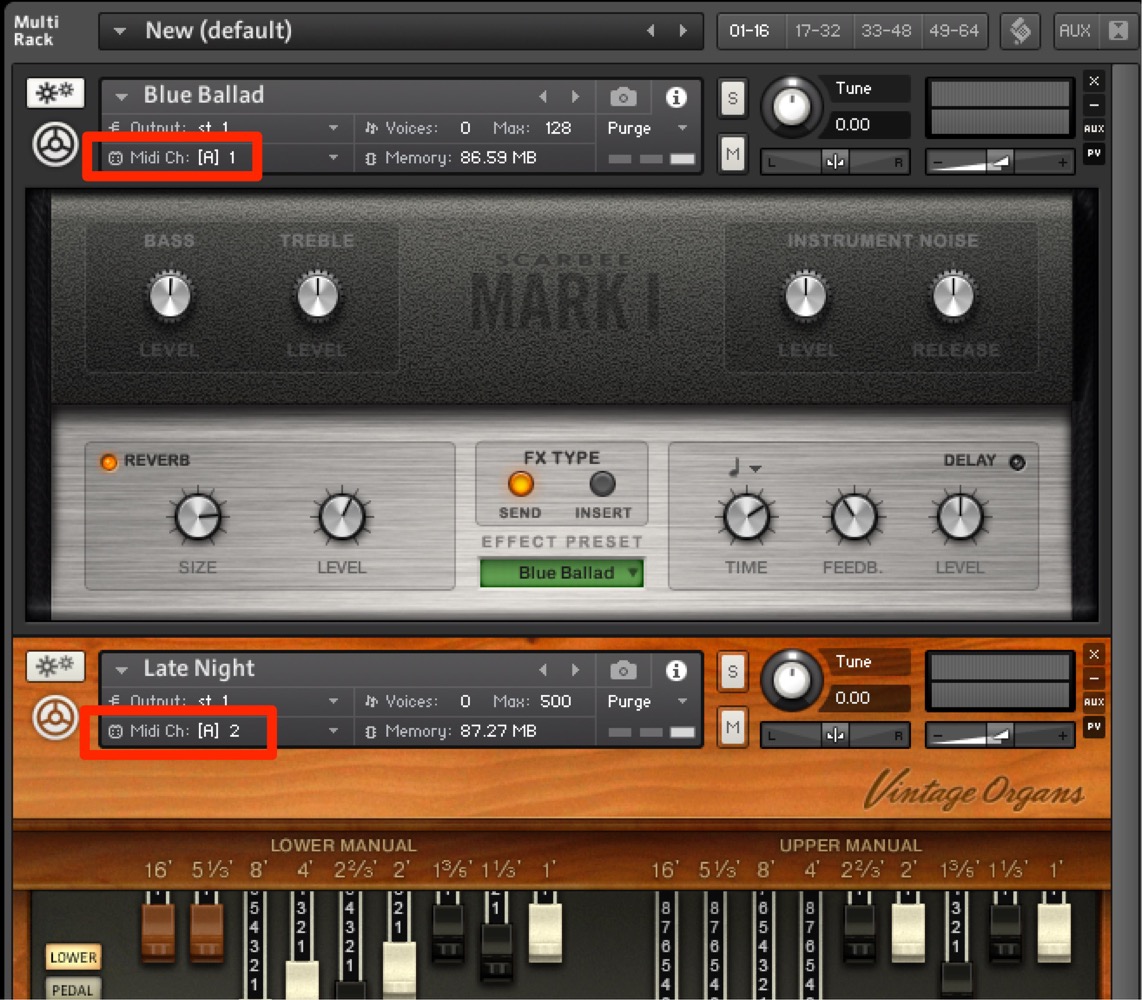Click the PEDAL button
Viewport: 1142px width, 1000px height.
pyautogui.click(x=72, y=989)
